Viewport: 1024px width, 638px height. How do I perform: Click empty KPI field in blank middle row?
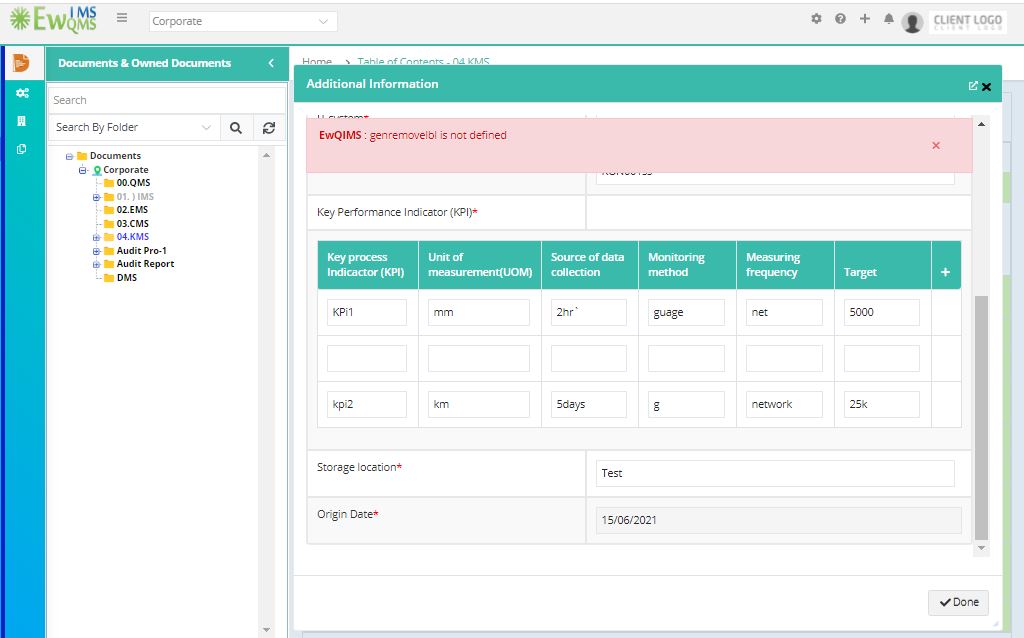click(367, 359)
